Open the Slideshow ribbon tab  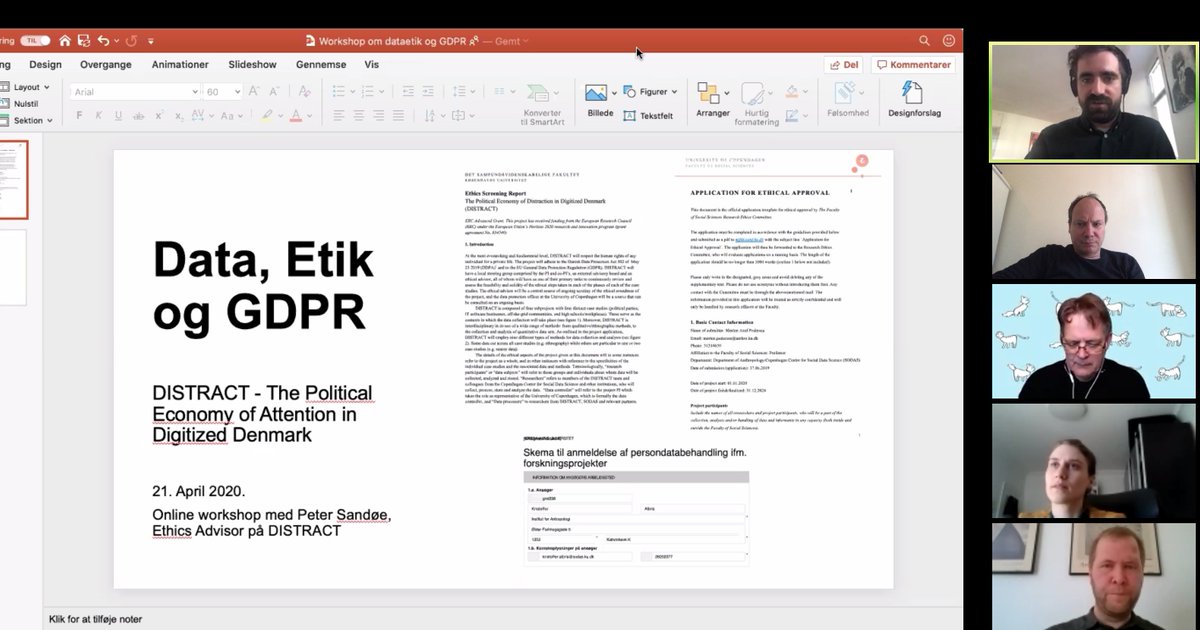click(252, 64)
